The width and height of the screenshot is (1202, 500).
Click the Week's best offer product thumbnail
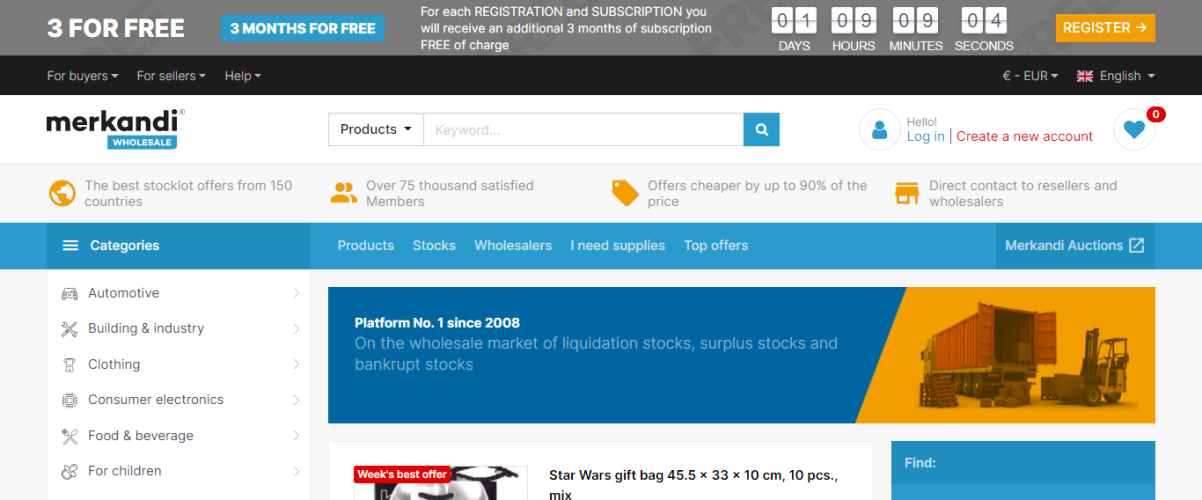coord(441,483)
